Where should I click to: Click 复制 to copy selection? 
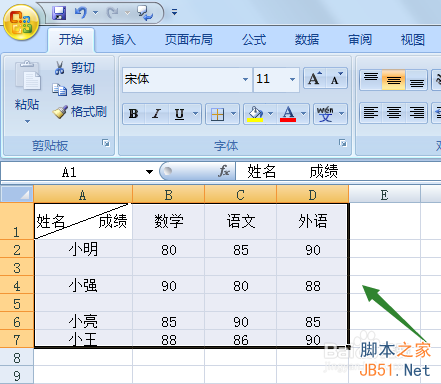[x=74, y=90]
